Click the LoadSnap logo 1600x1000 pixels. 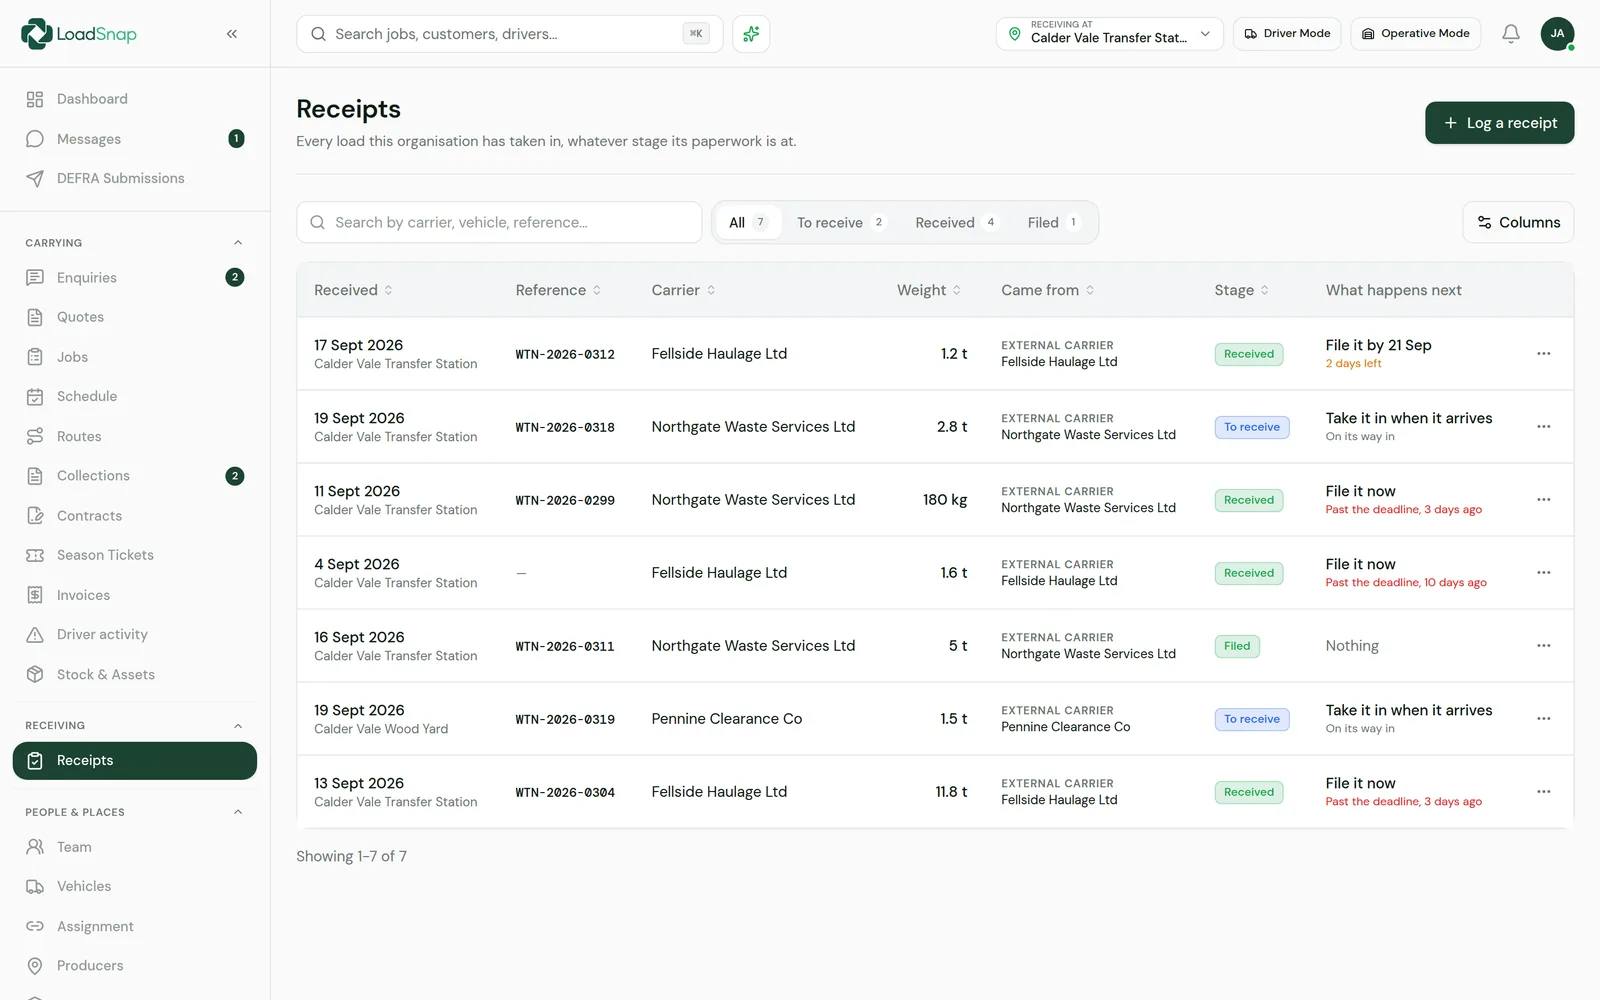(x=79, y=34)
